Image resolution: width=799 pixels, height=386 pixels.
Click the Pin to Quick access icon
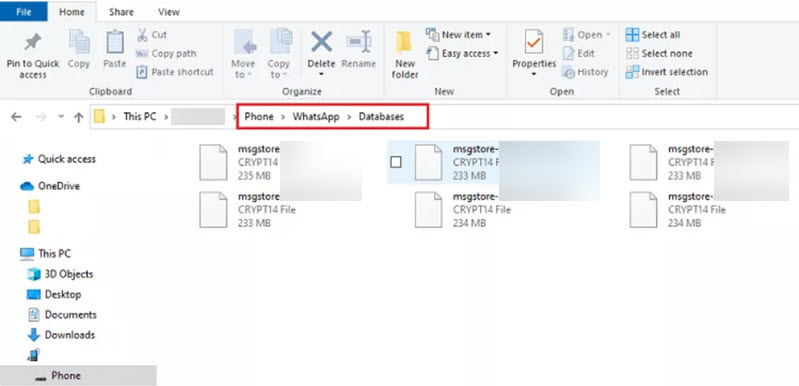[x=33, y=42]
